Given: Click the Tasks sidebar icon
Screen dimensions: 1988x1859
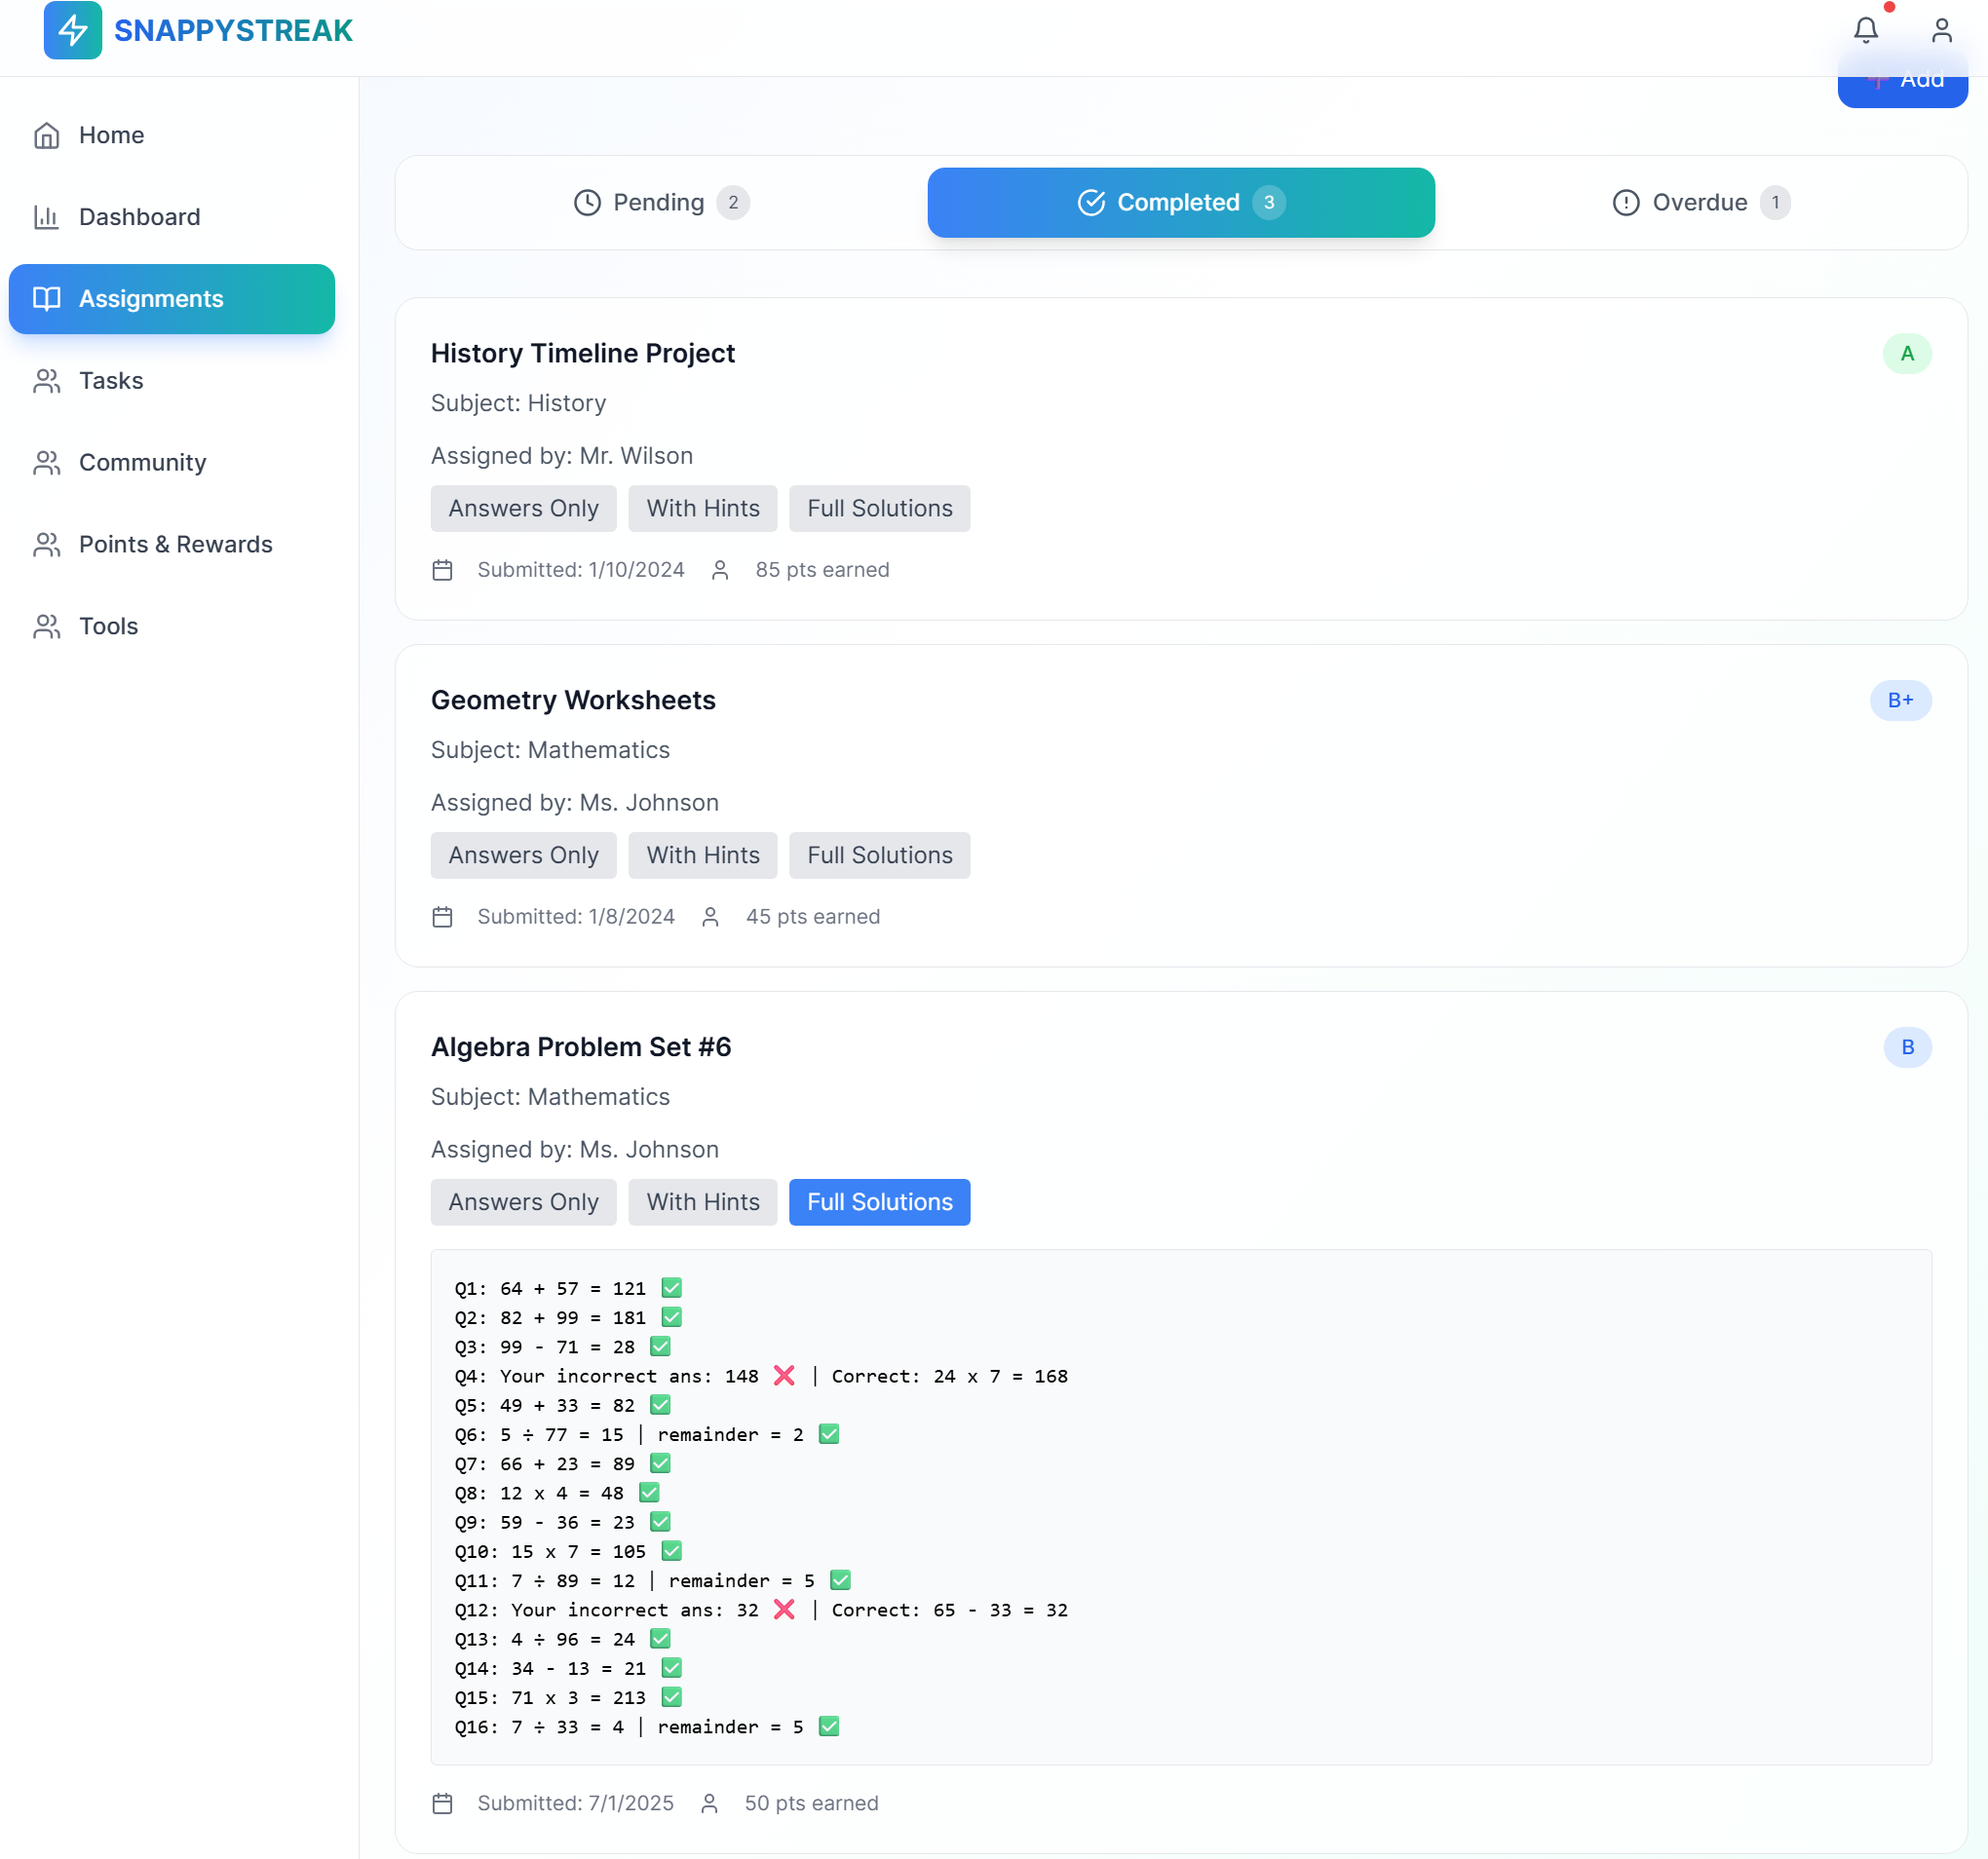Looking at the screenshot, I should (x=47, y=381).
